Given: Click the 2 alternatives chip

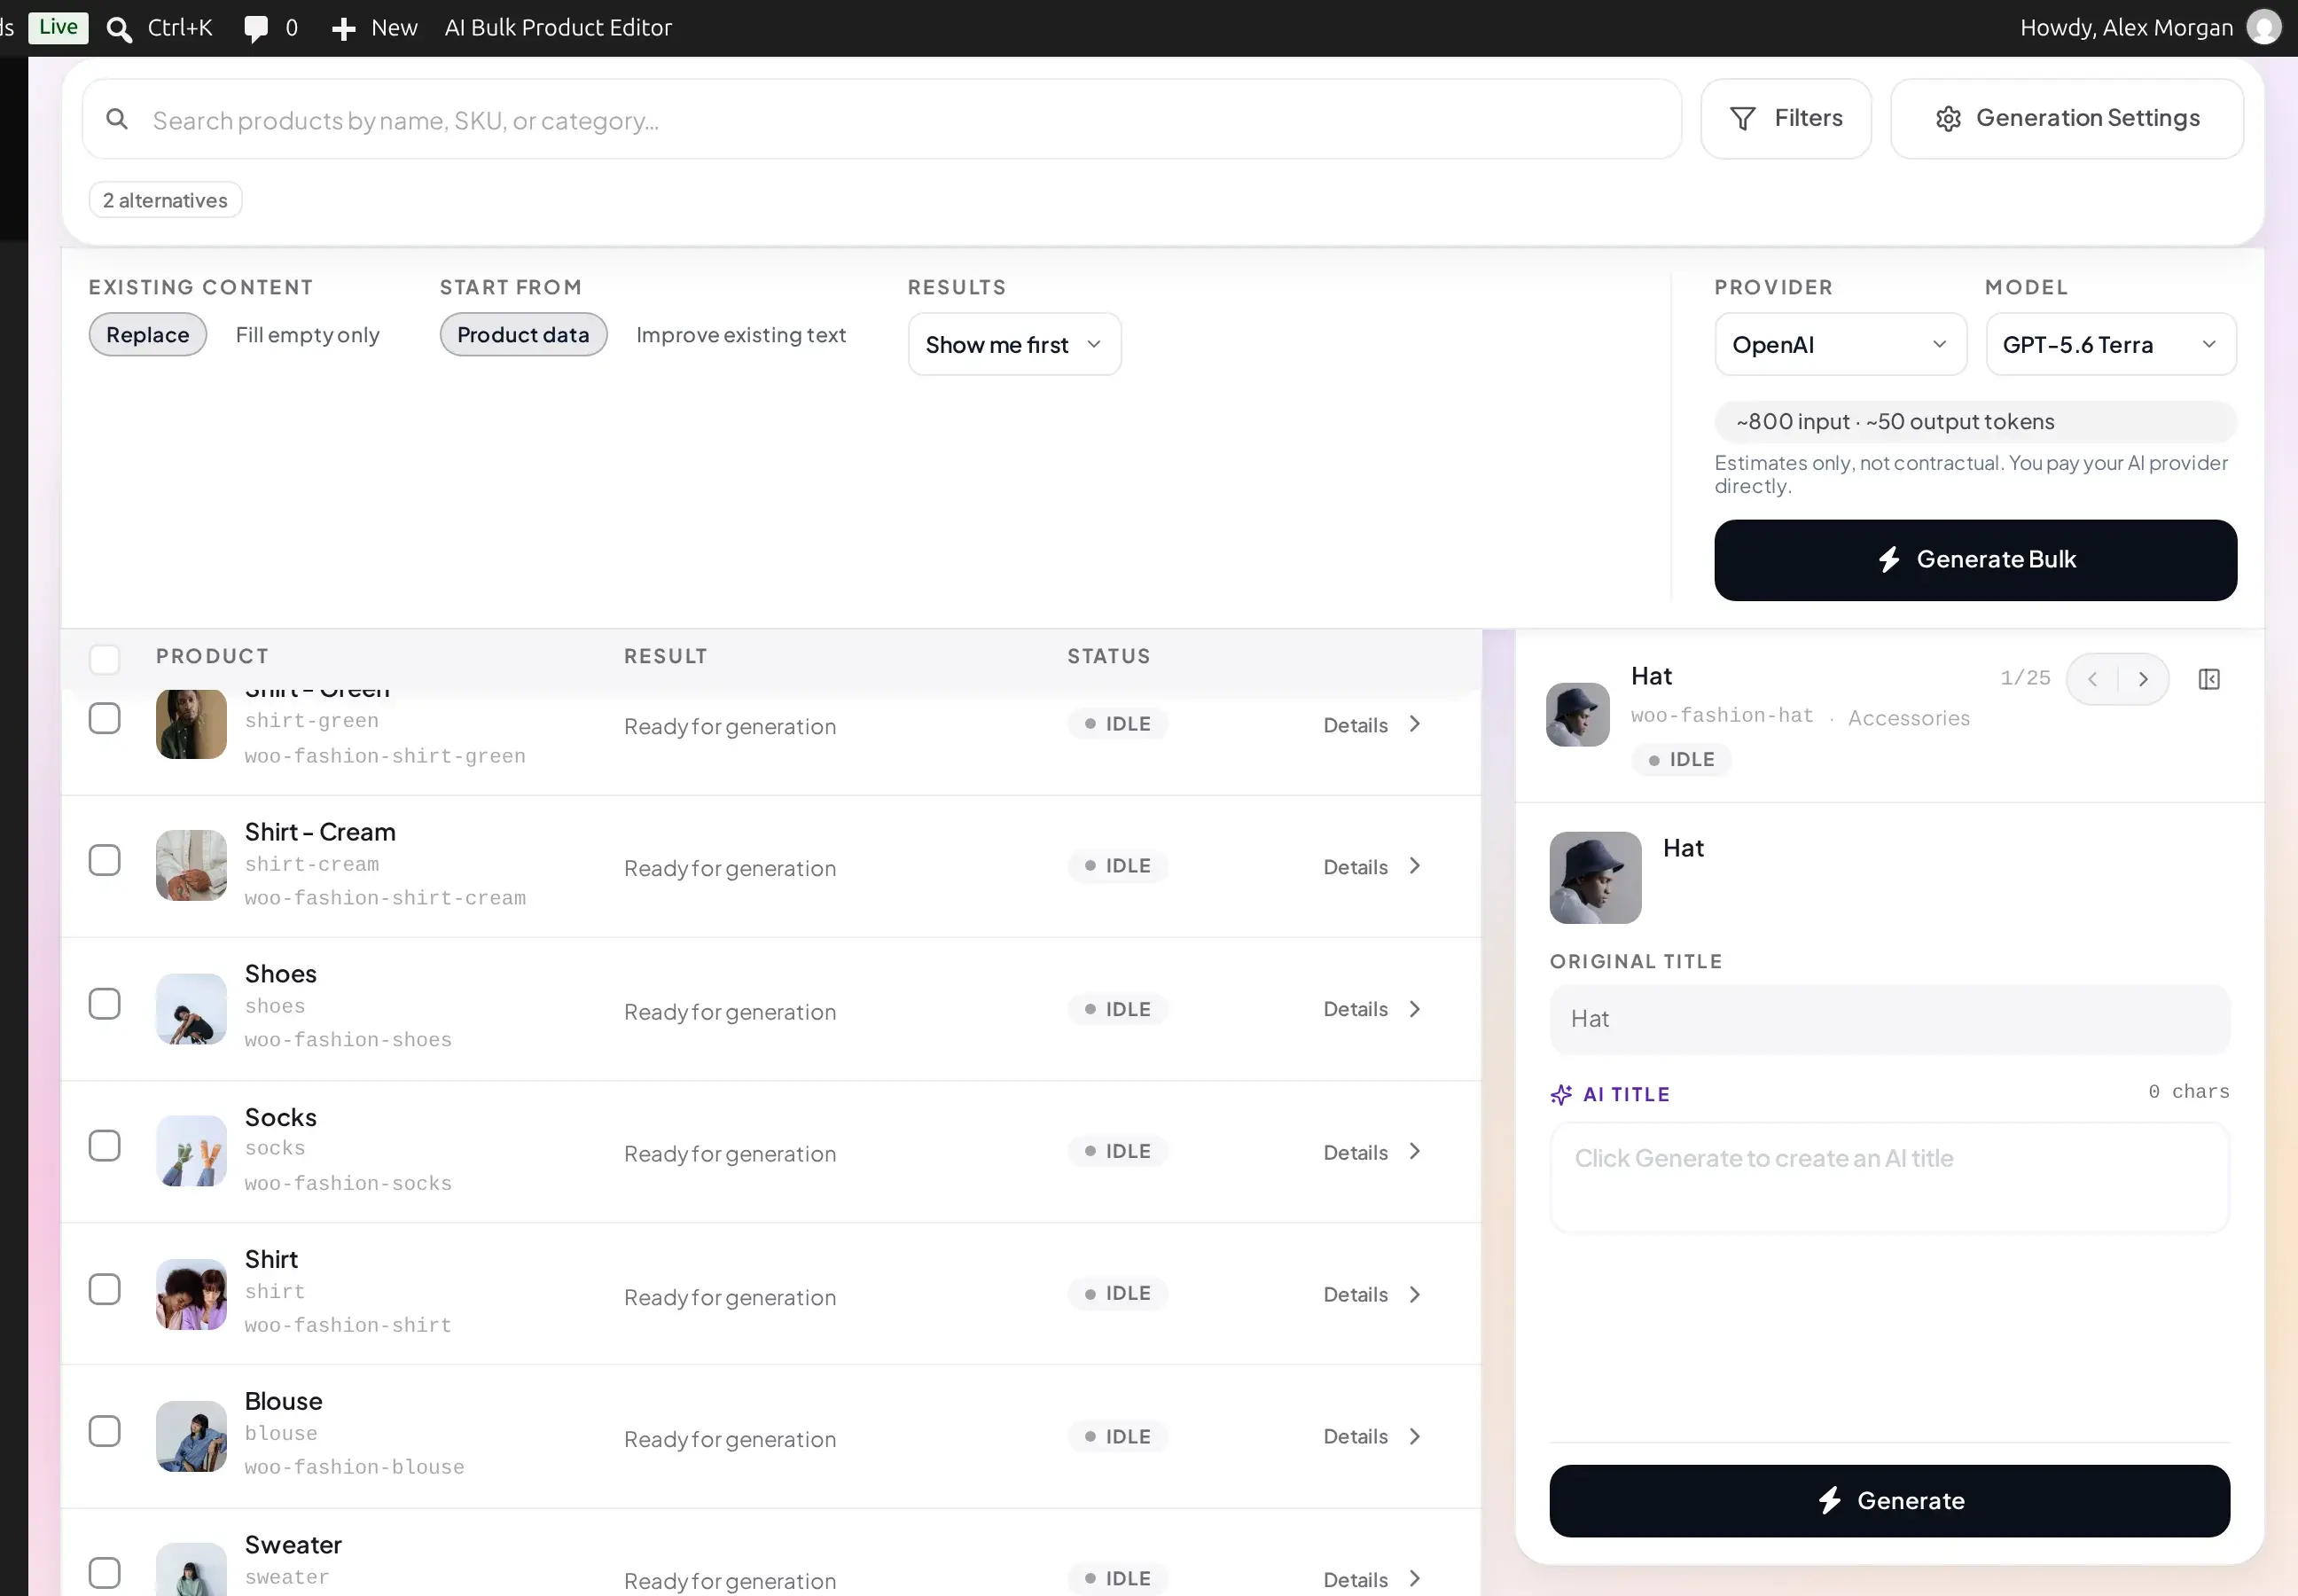Looking at the screenshot, I should pos(166,200).
